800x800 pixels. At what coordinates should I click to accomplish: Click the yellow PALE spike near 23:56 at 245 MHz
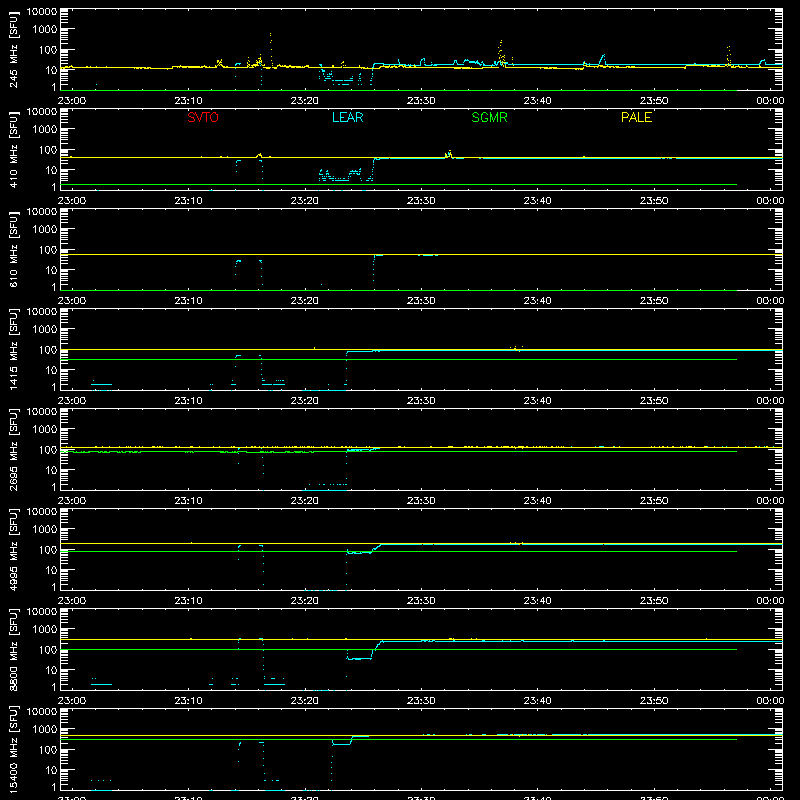[729, 55]
